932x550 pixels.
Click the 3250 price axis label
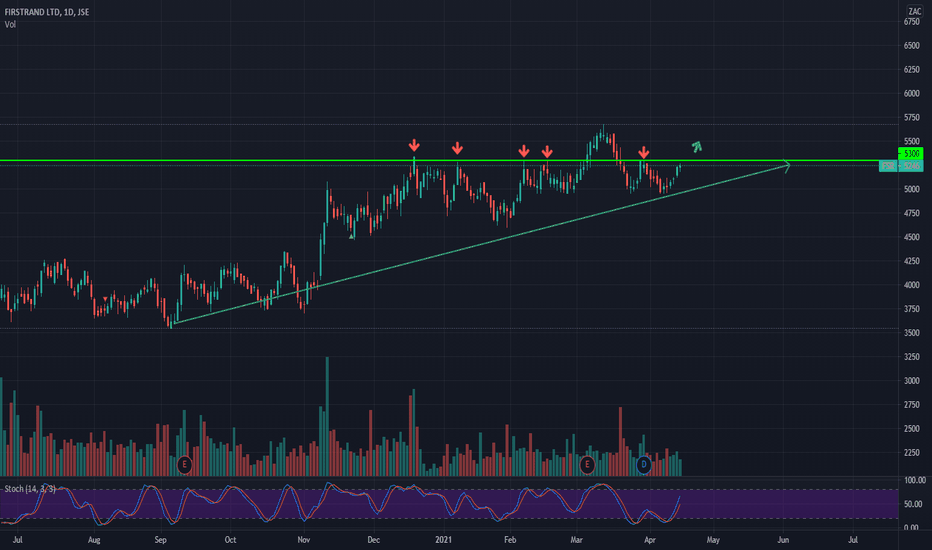(911, 357)
